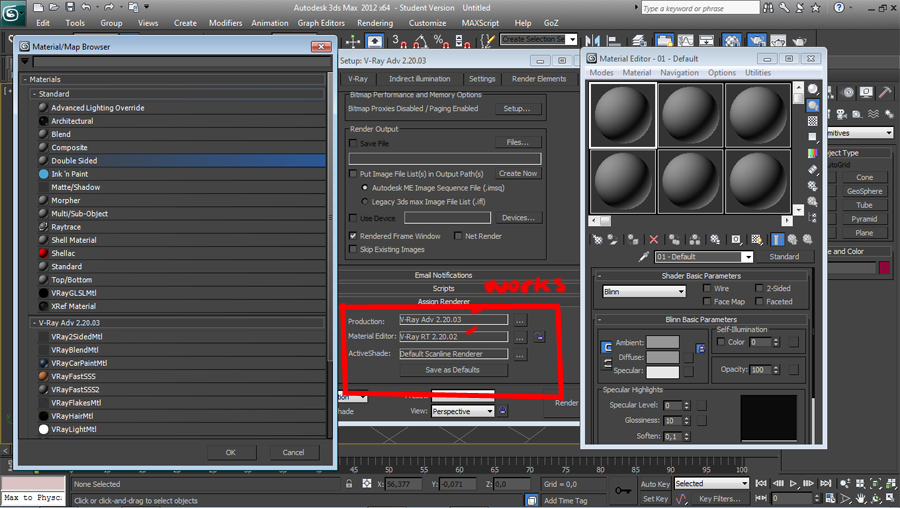Click the Mirror tool in main toolbar

[592, 41]
